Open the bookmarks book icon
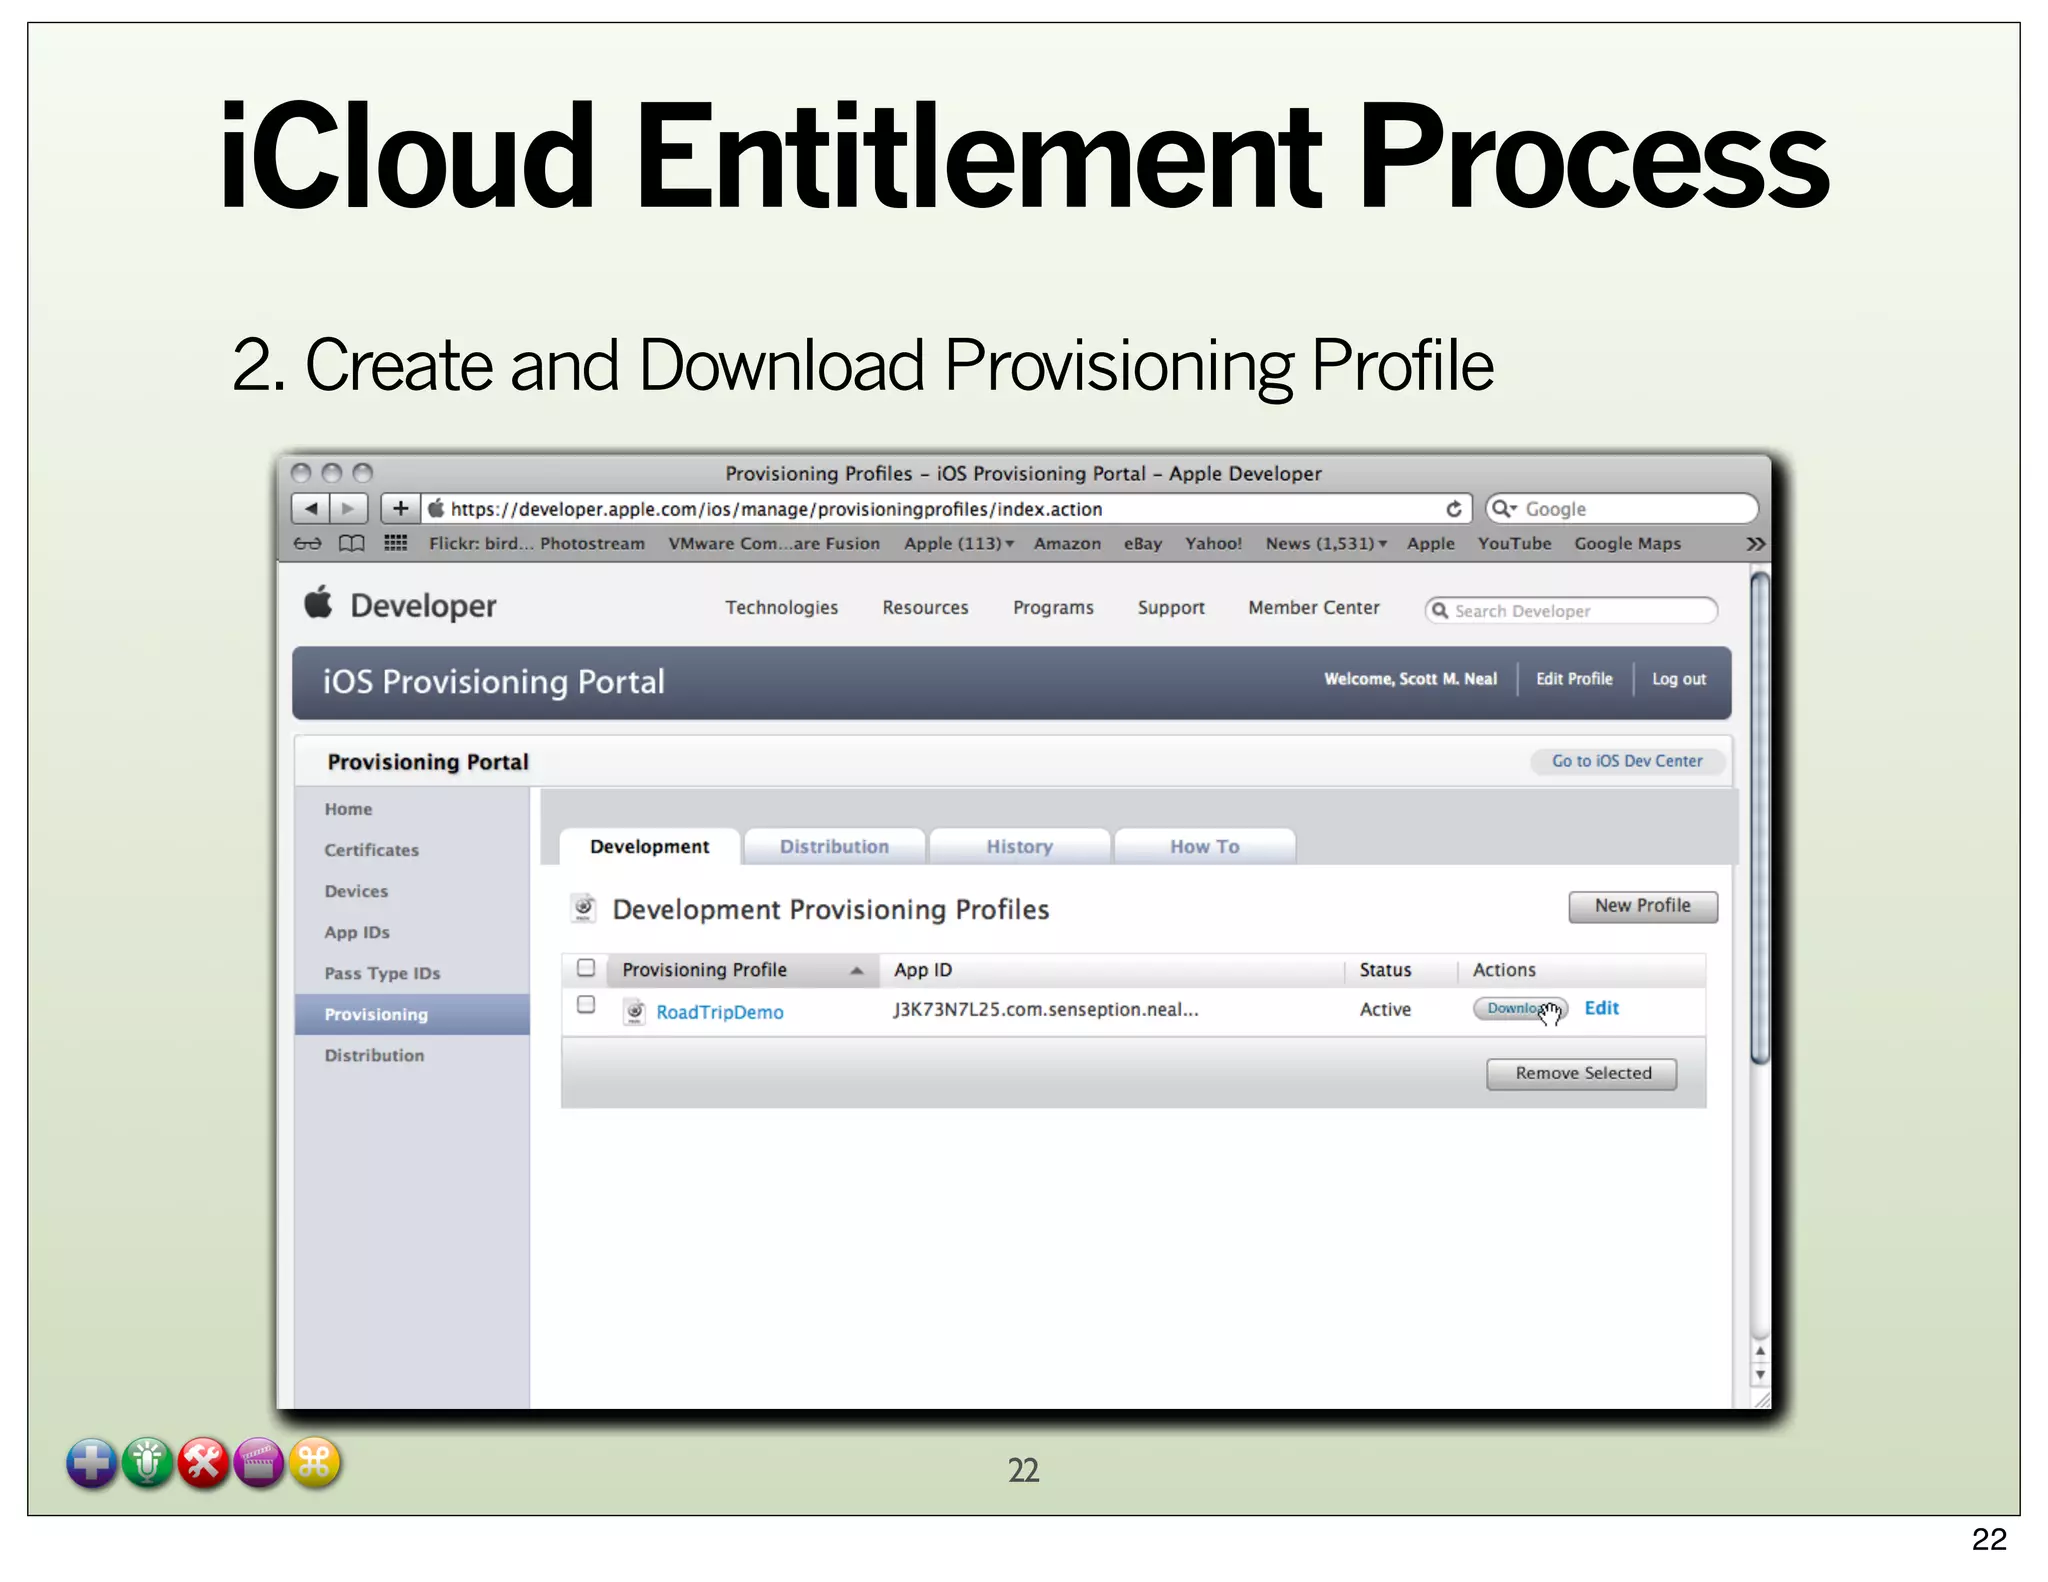Viewport: 2048px width, 1582px height. click(x=351, y=543)
